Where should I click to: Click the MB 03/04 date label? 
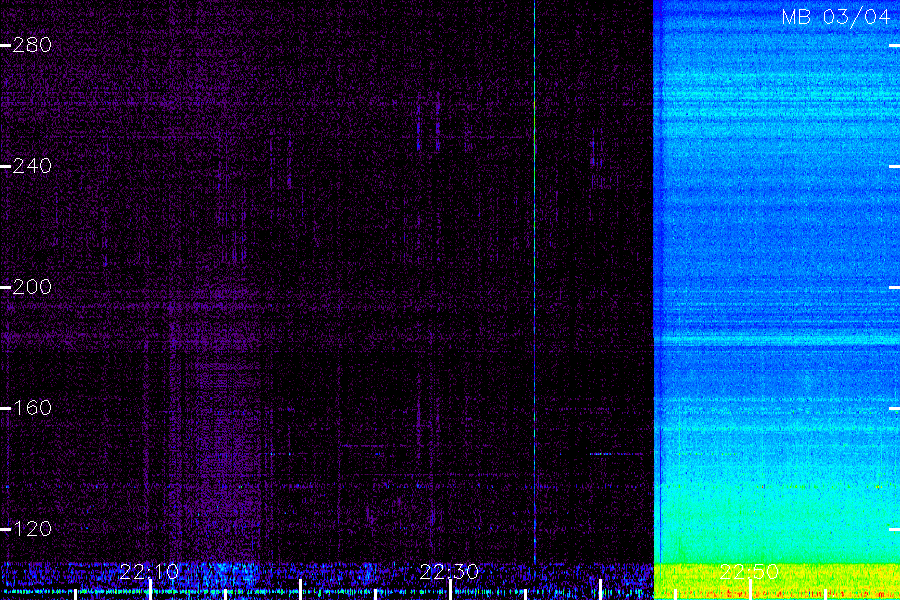pos(836,17)
